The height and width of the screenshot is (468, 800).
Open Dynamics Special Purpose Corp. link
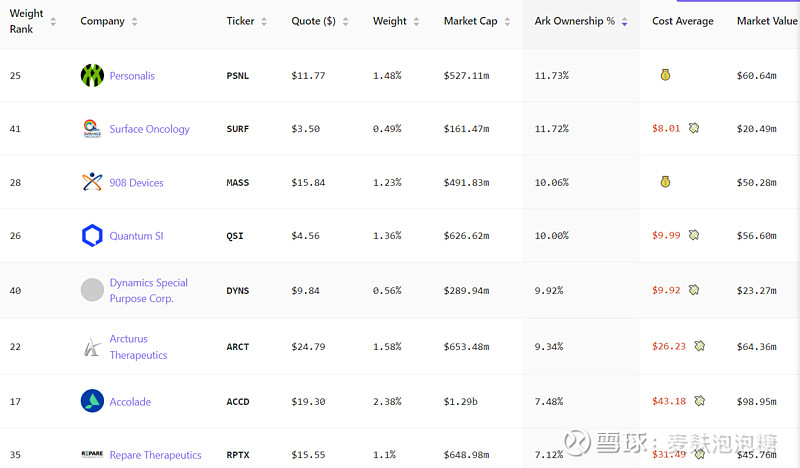coord(148,290)
